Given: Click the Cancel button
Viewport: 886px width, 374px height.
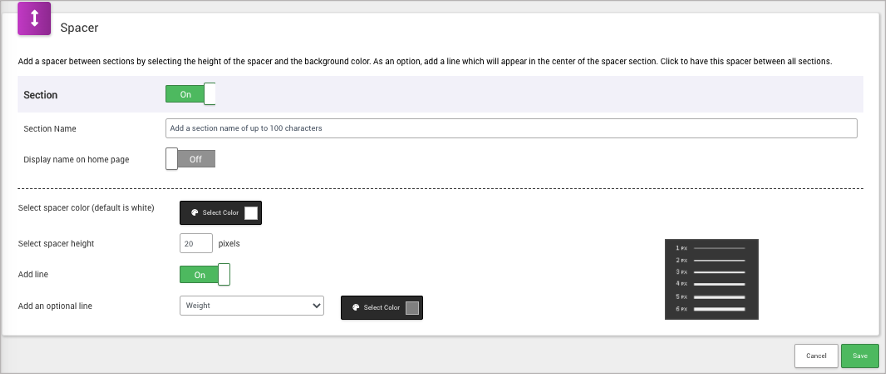Looking at the screenshot, I should pyautogui.click(x=816, y=356).
